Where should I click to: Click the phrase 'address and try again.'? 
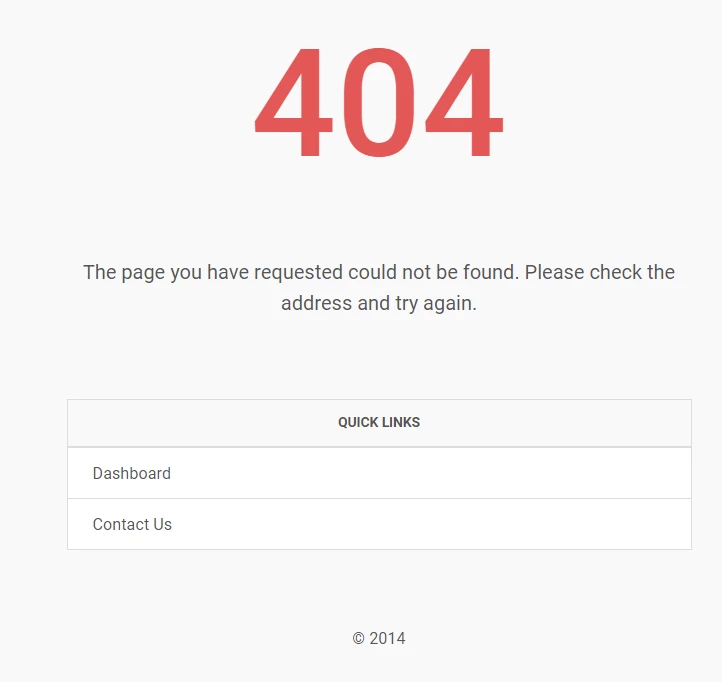(379, 303)
